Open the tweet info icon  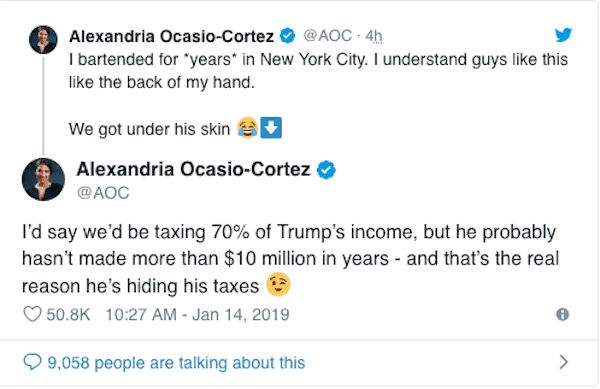[x=562, y=314]
